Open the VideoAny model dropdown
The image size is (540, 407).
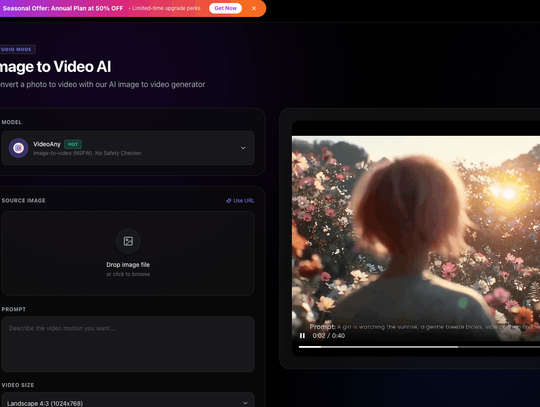[x=128, y=148]
